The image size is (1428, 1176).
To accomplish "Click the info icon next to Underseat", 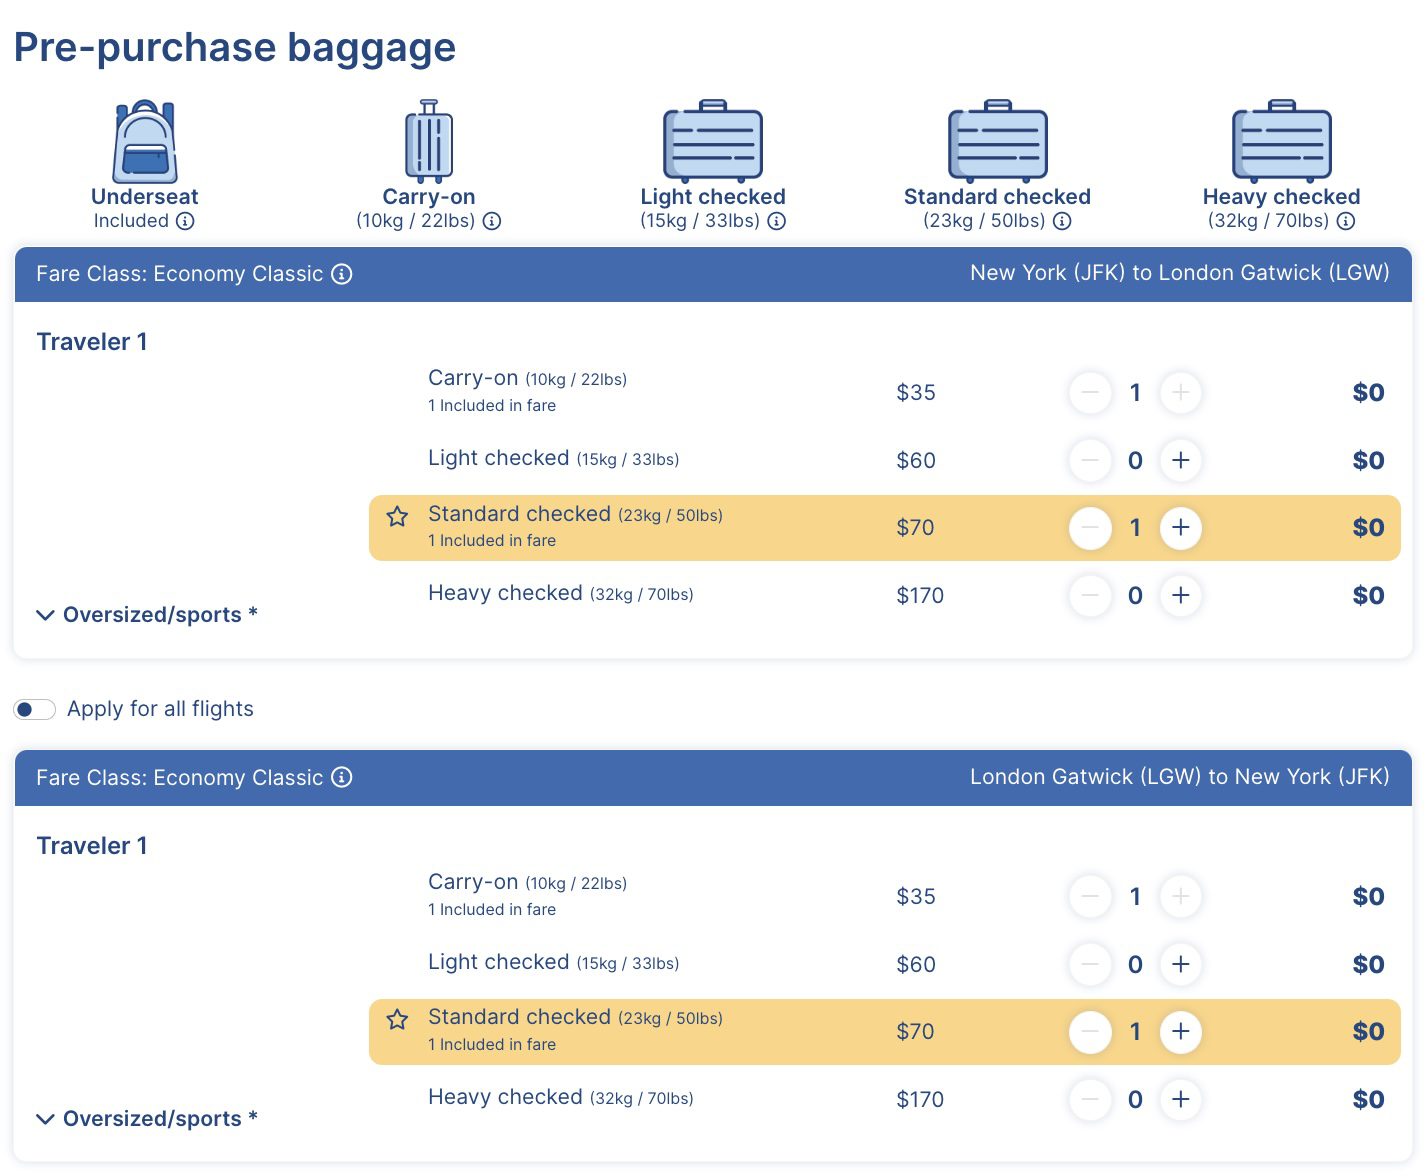I will tap(184, 221).
